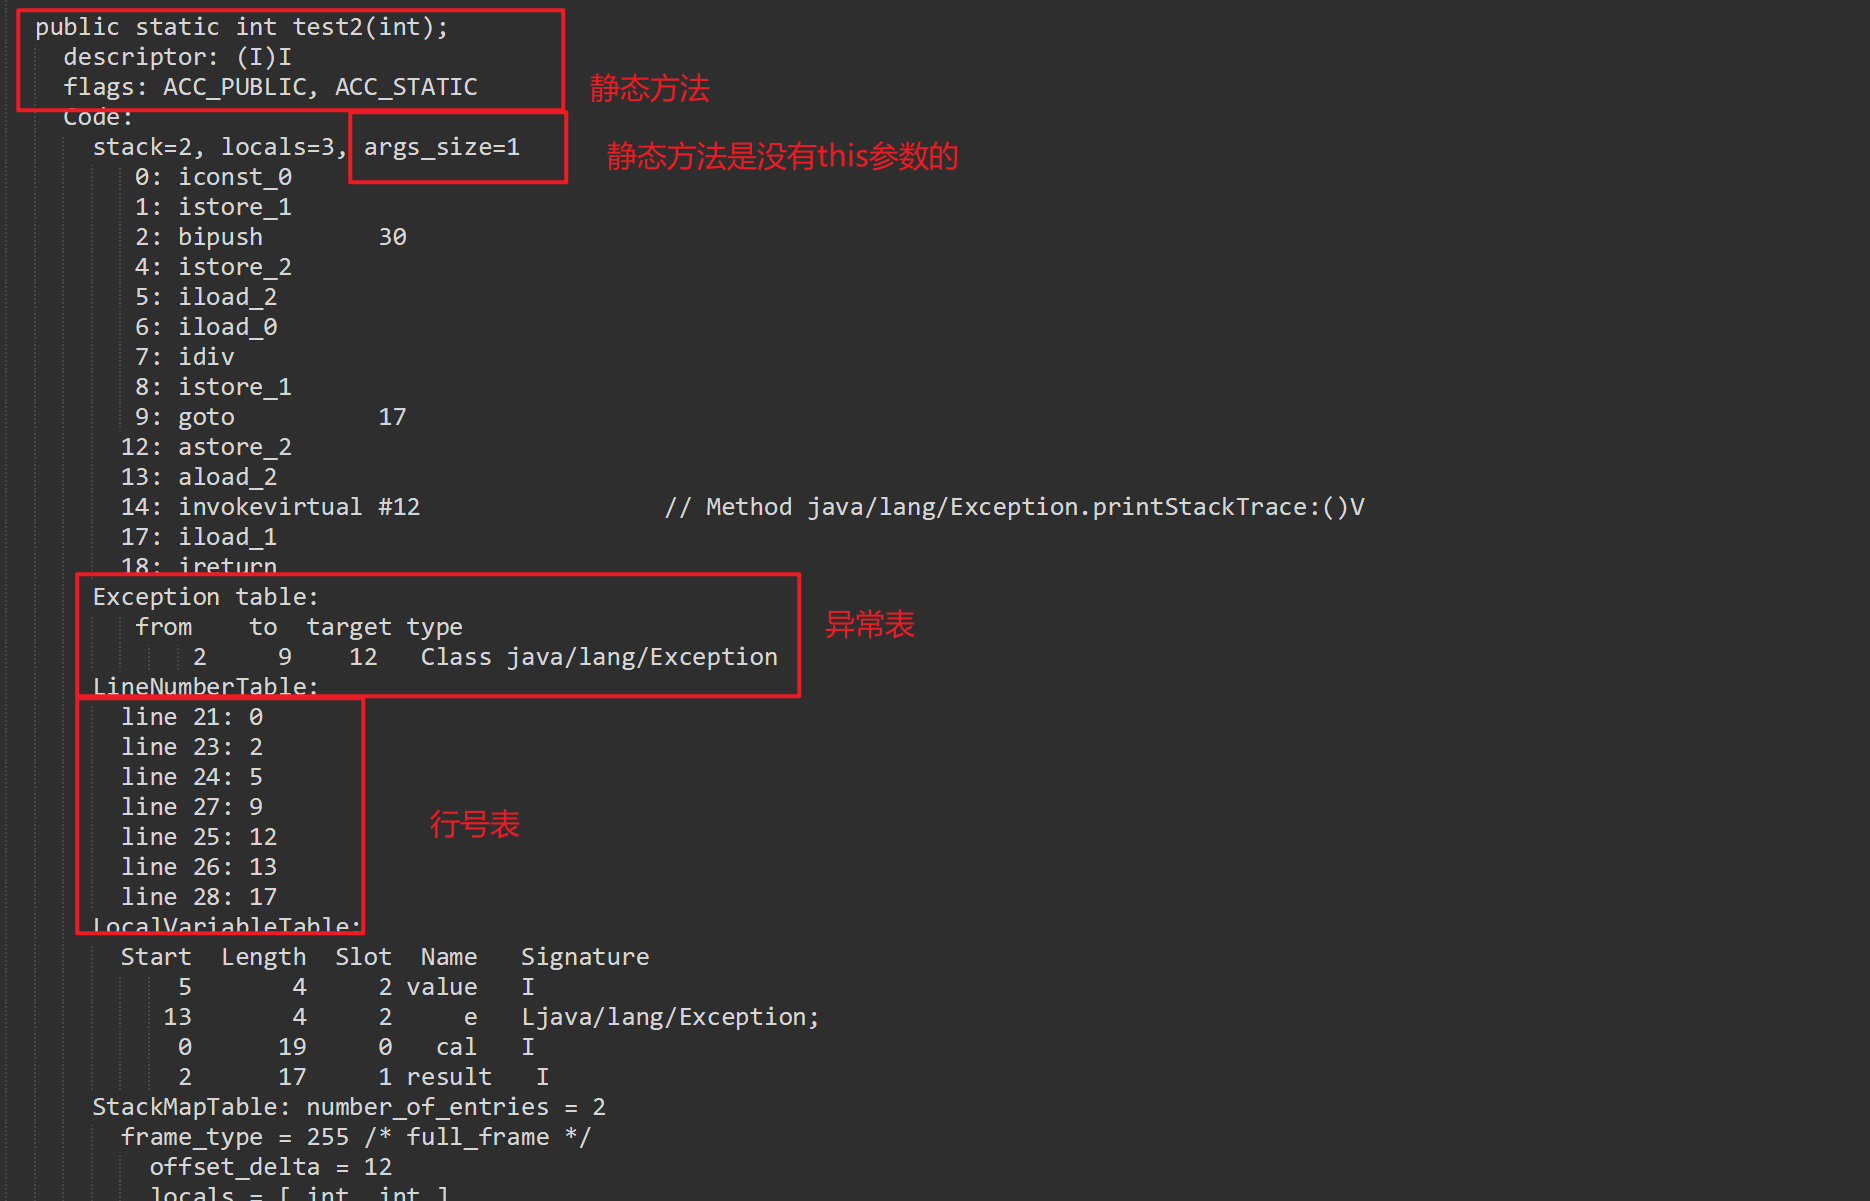Screen dimensions: 1870x1201
Task: Click the goto 17 instruction
Action: 270,417
